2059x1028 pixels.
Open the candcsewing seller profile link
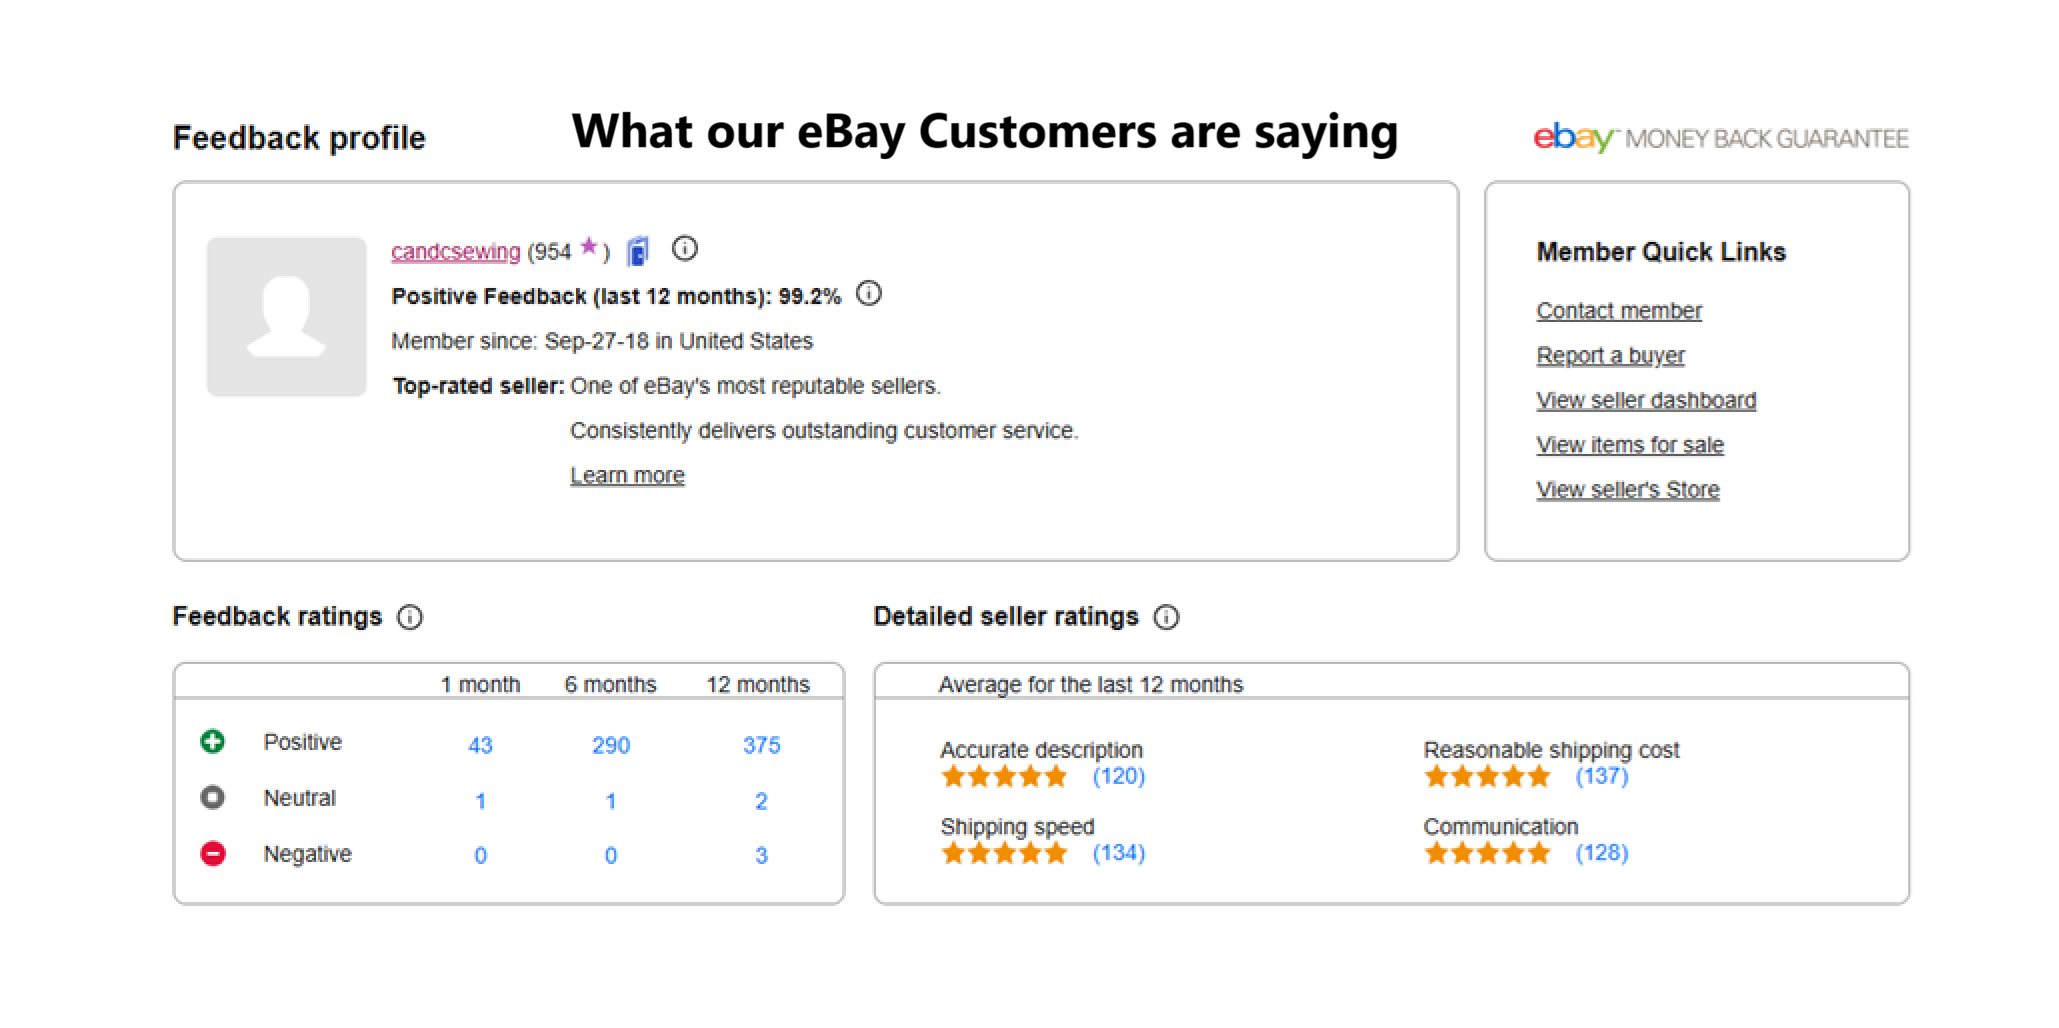(455, 252)
